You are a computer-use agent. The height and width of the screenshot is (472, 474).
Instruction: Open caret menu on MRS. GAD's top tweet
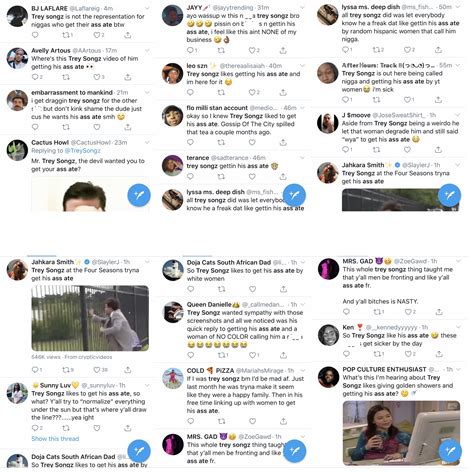458,261
